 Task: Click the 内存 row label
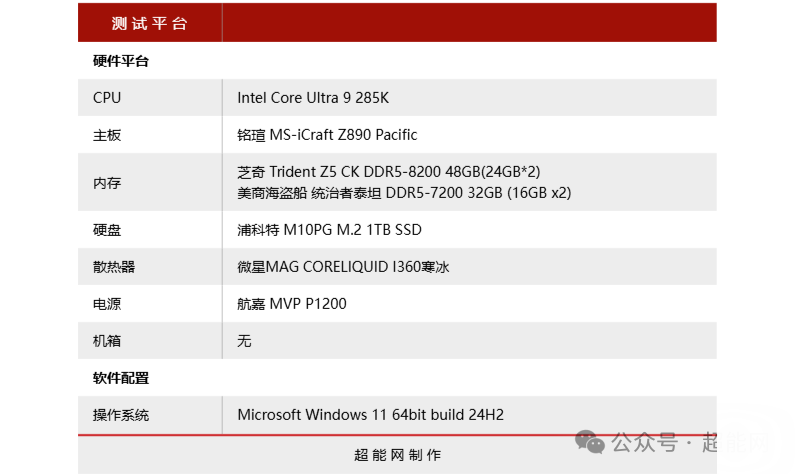tap(107, 183)
